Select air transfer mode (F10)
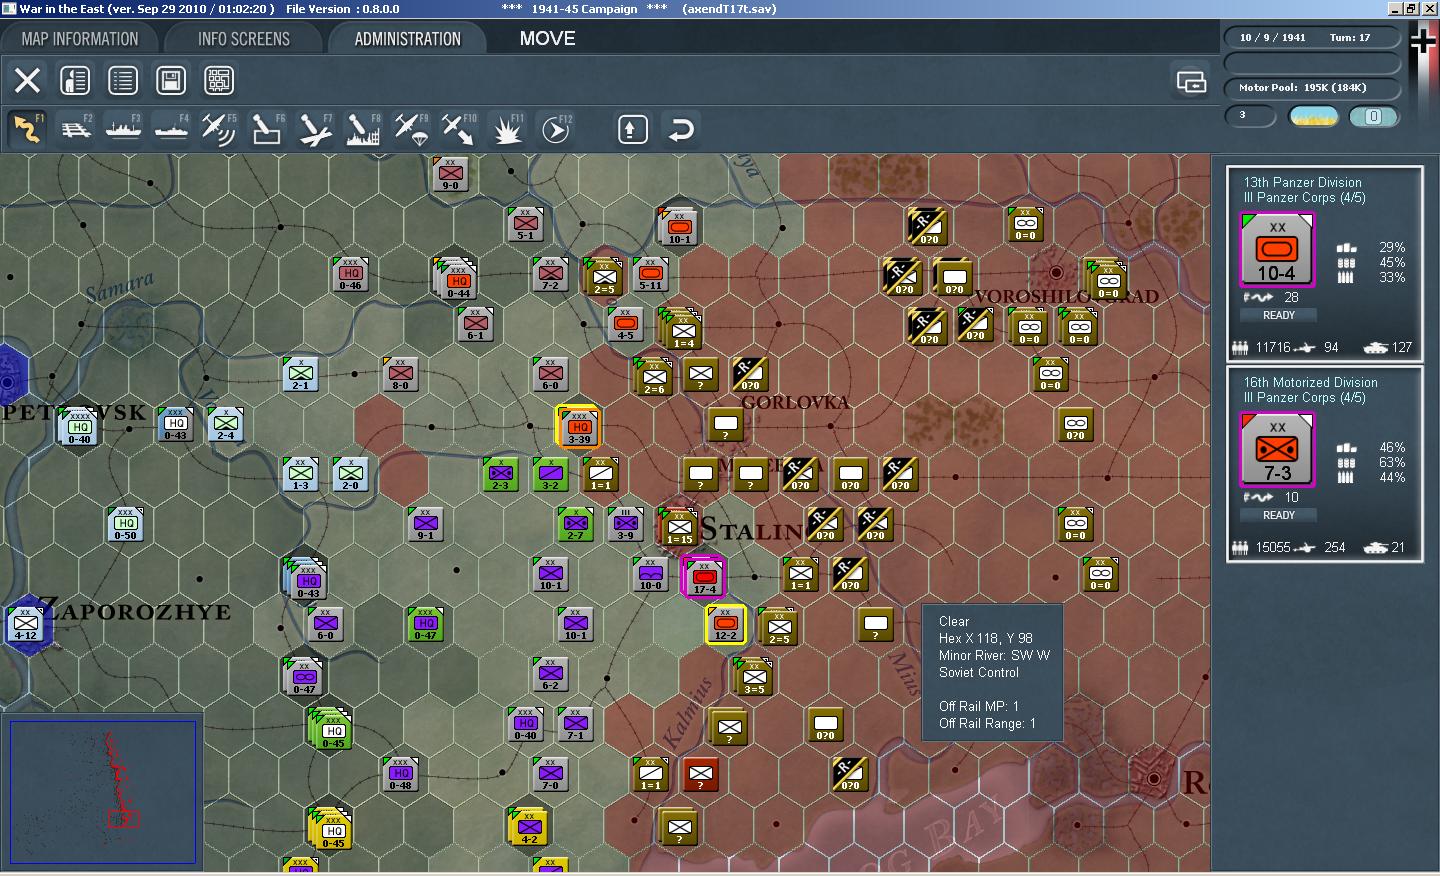 (x=459, y=129)
